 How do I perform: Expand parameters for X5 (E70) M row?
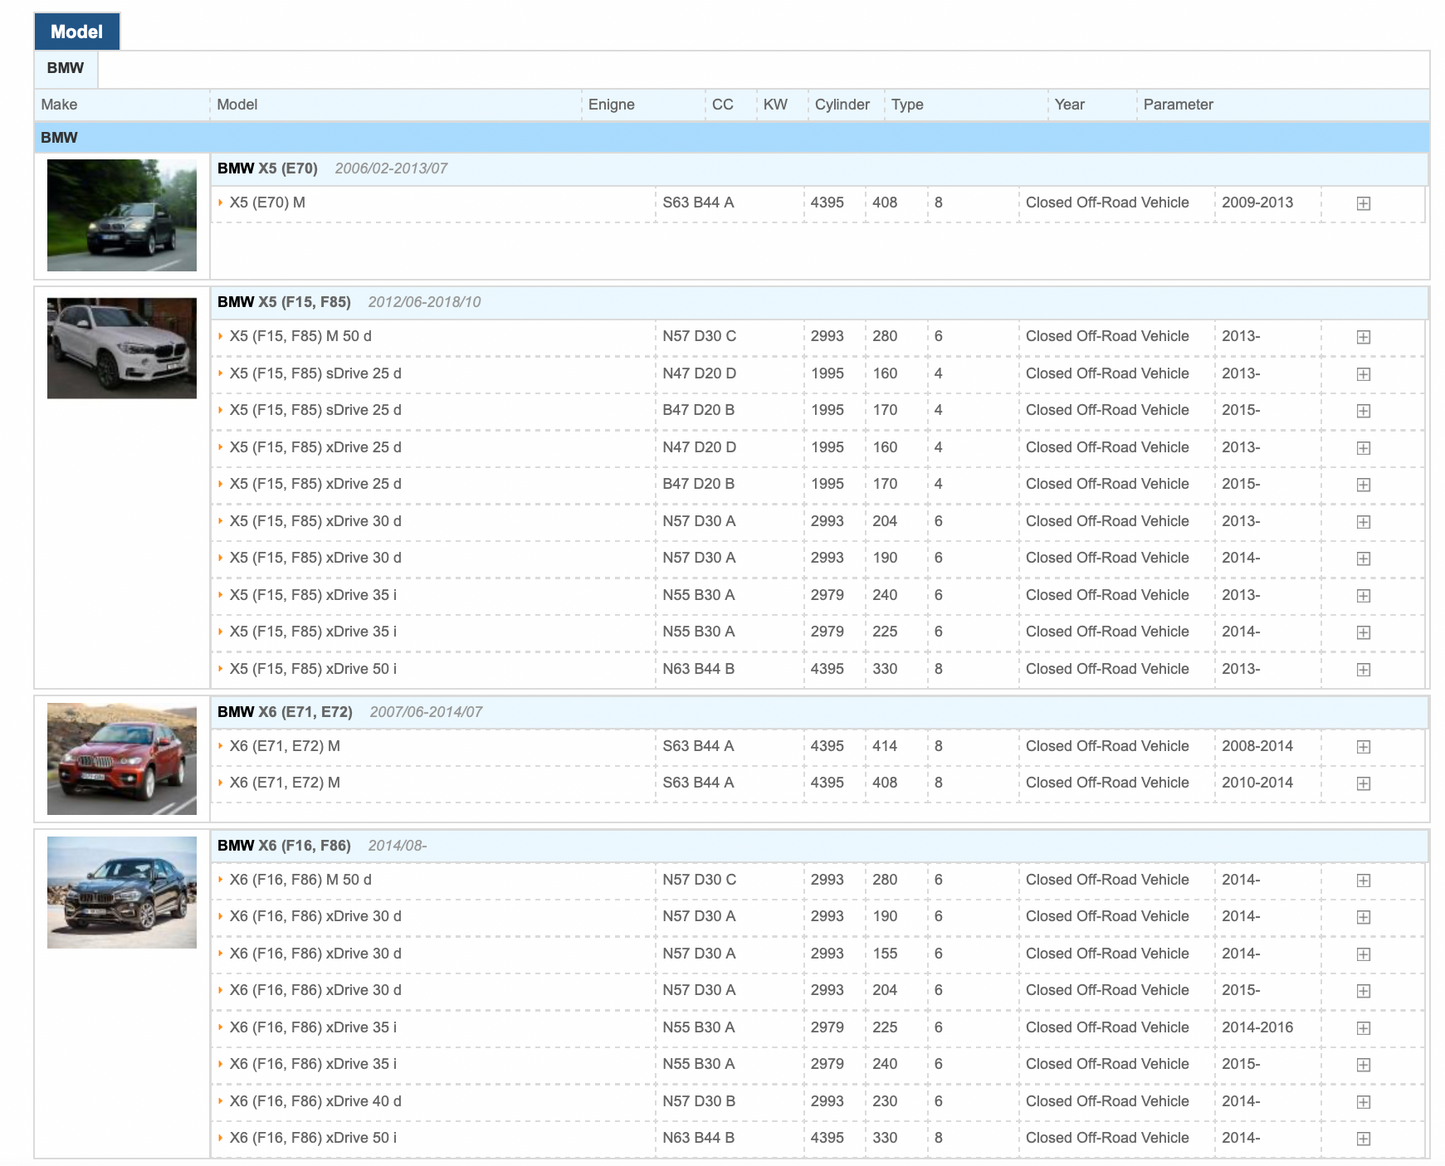(1363, 203)
